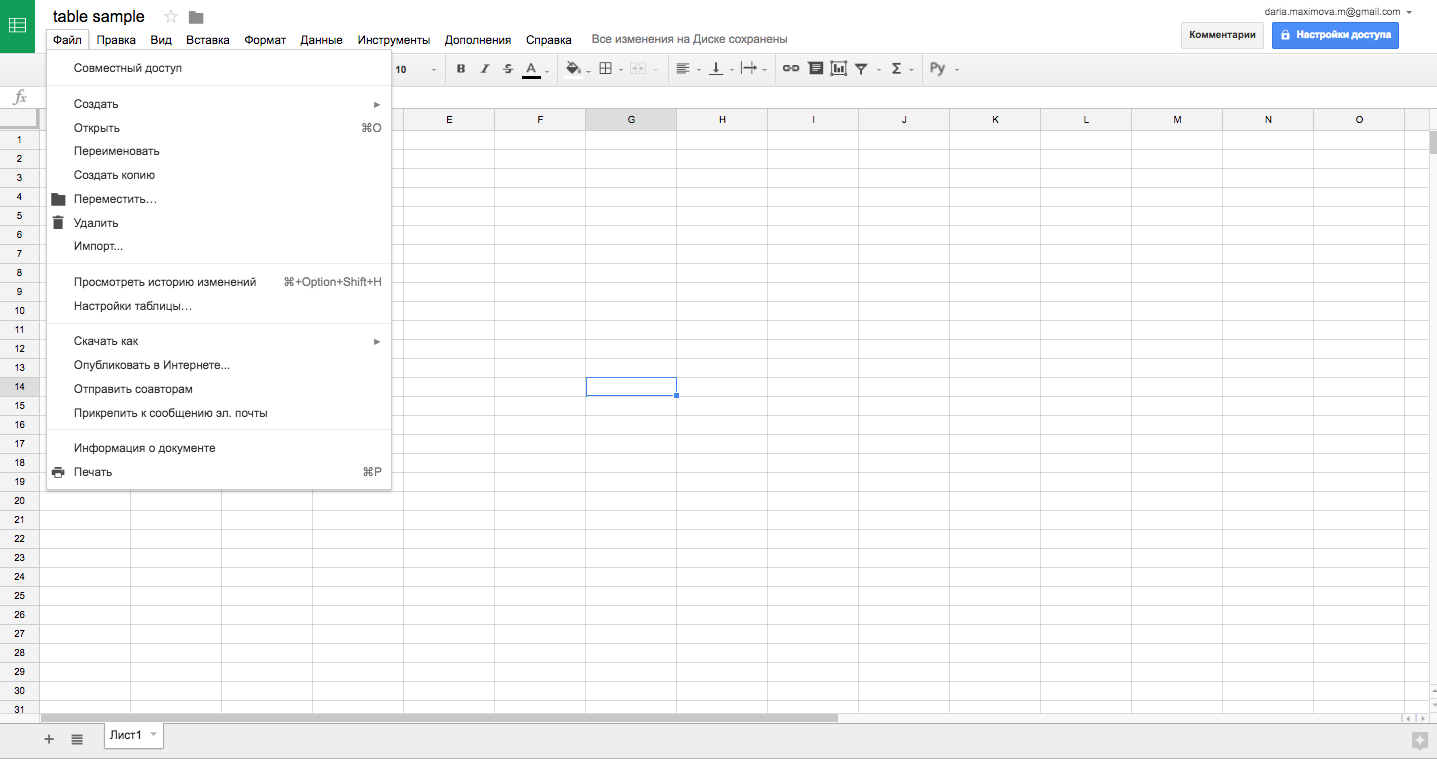Viewport: 1437px width, 759px height.
Task: Open the fill color bucket picker
Action: [573, 69]
